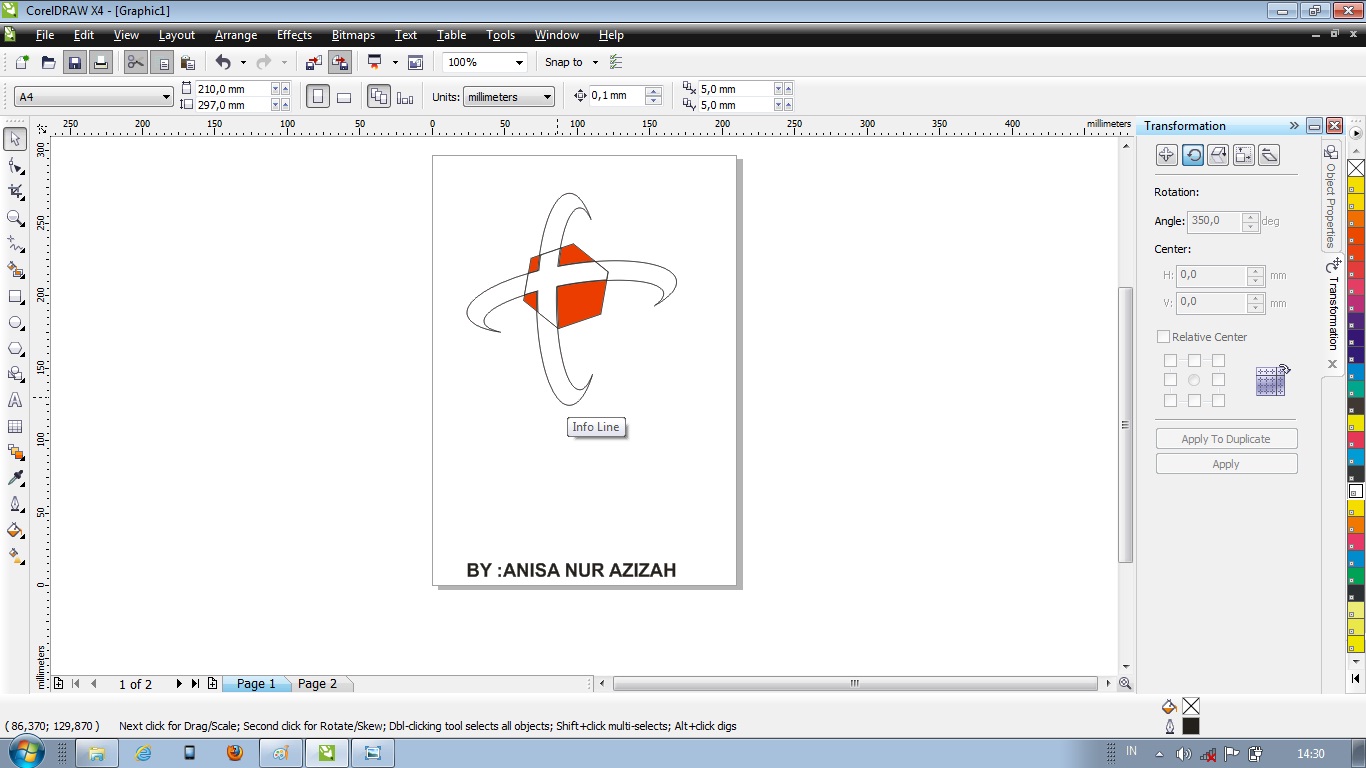Select the Text tool

(x=14, y=400)
